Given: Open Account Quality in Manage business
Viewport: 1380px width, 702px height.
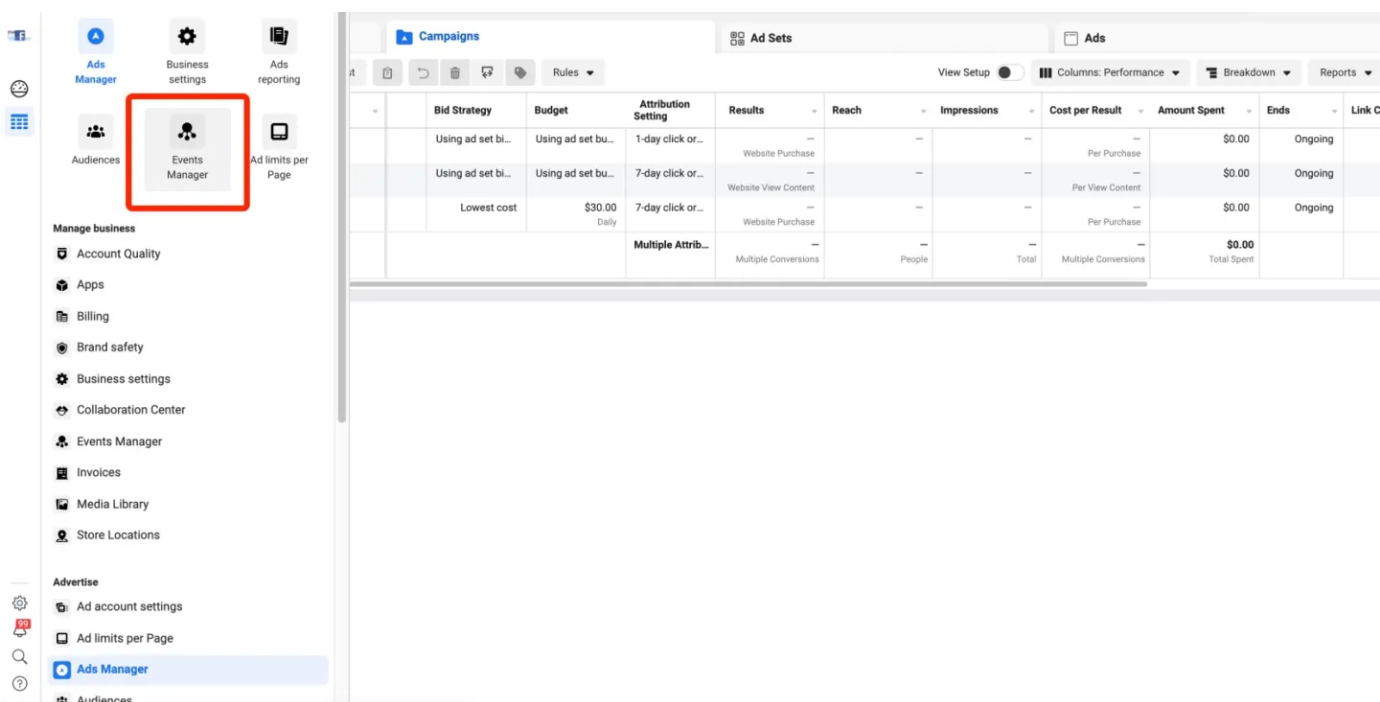Looking at the screenshot, I should coord(118,254).
